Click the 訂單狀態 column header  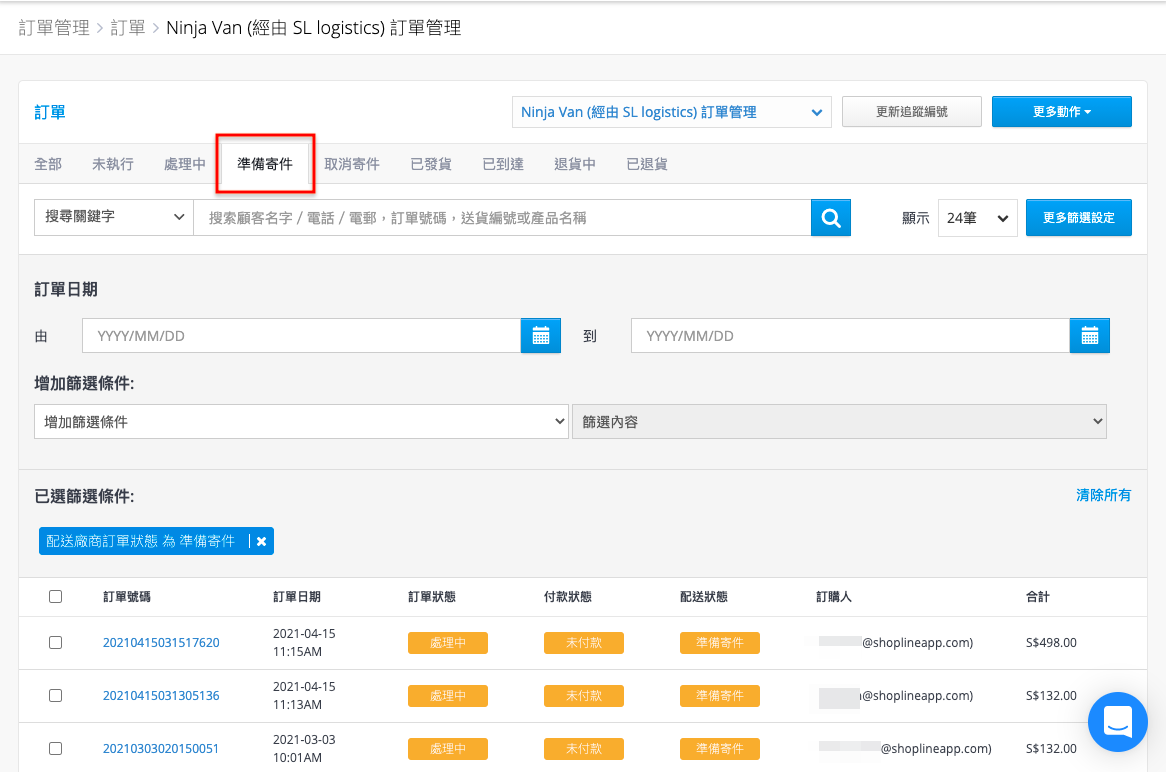432,596
